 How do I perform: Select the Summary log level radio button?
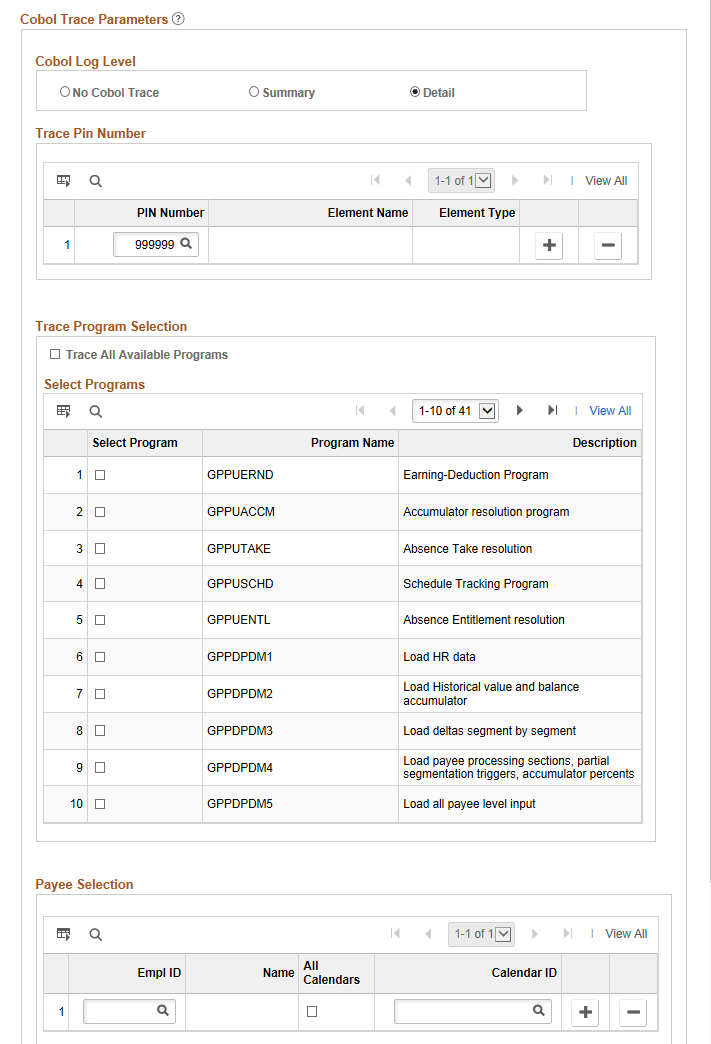[x=254, y=91]
